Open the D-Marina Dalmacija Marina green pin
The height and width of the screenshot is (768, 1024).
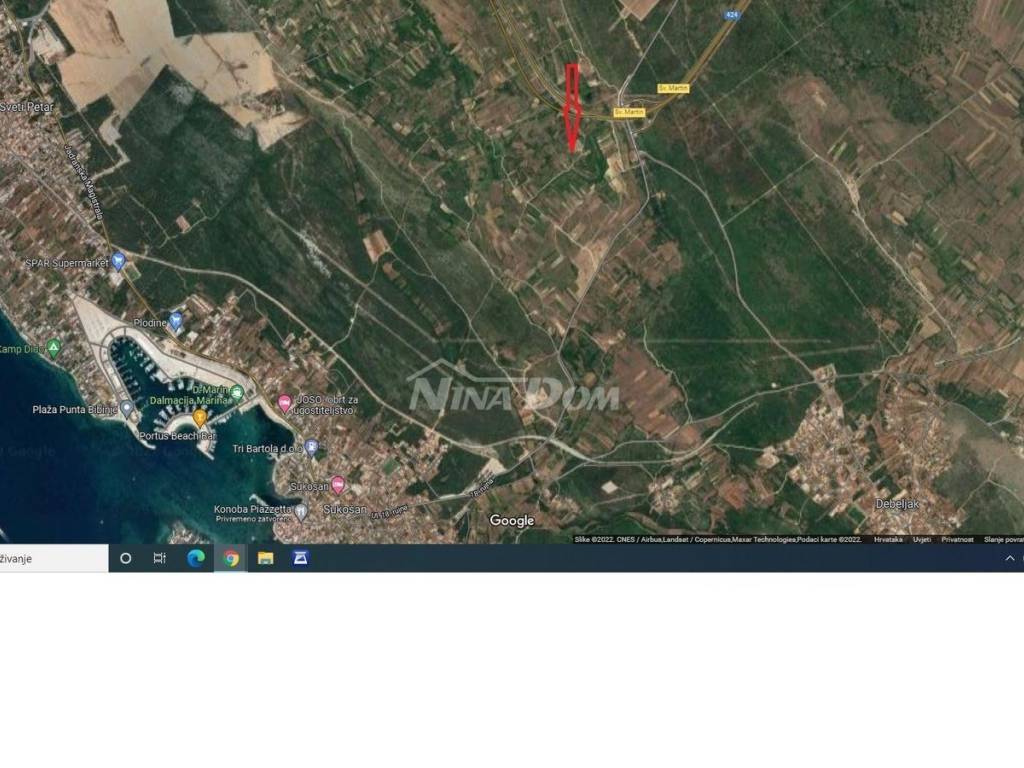[237, 392]
